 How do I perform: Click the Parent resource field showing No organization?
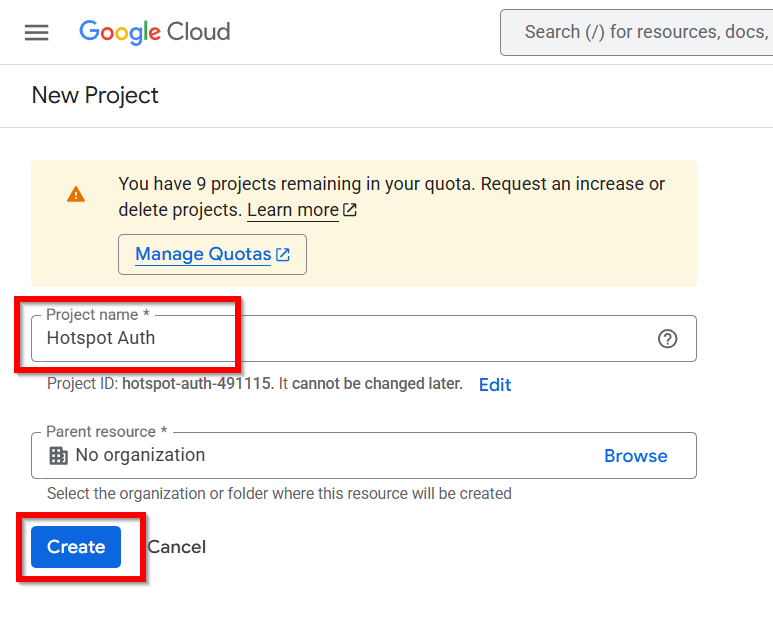tap(320, 456)
